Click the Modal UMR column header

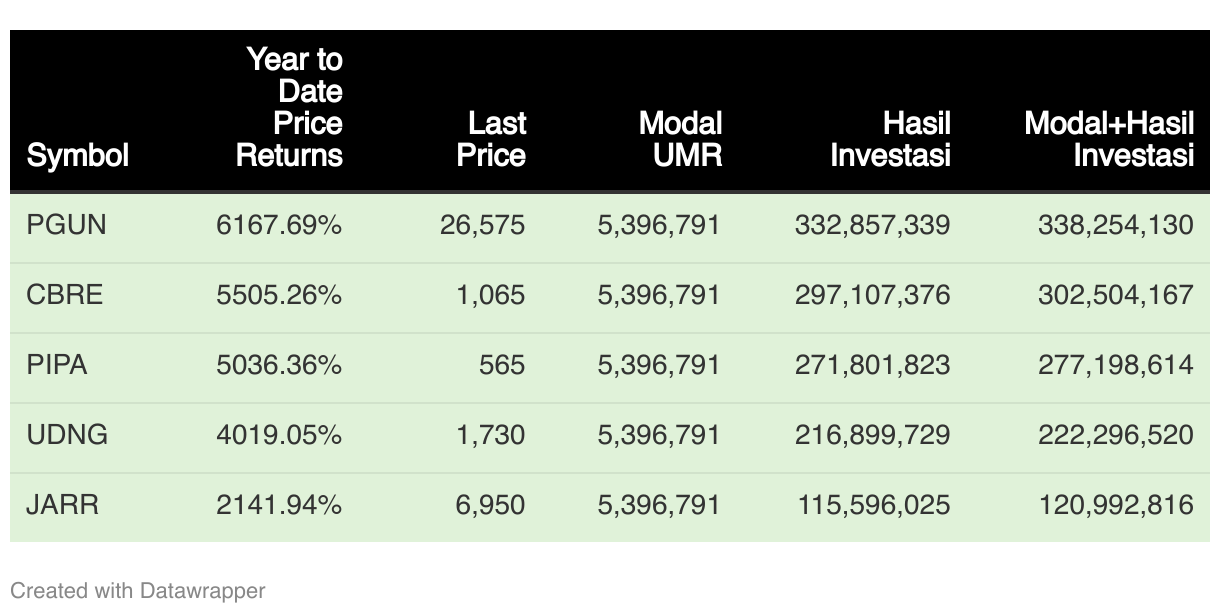point(681,139)
